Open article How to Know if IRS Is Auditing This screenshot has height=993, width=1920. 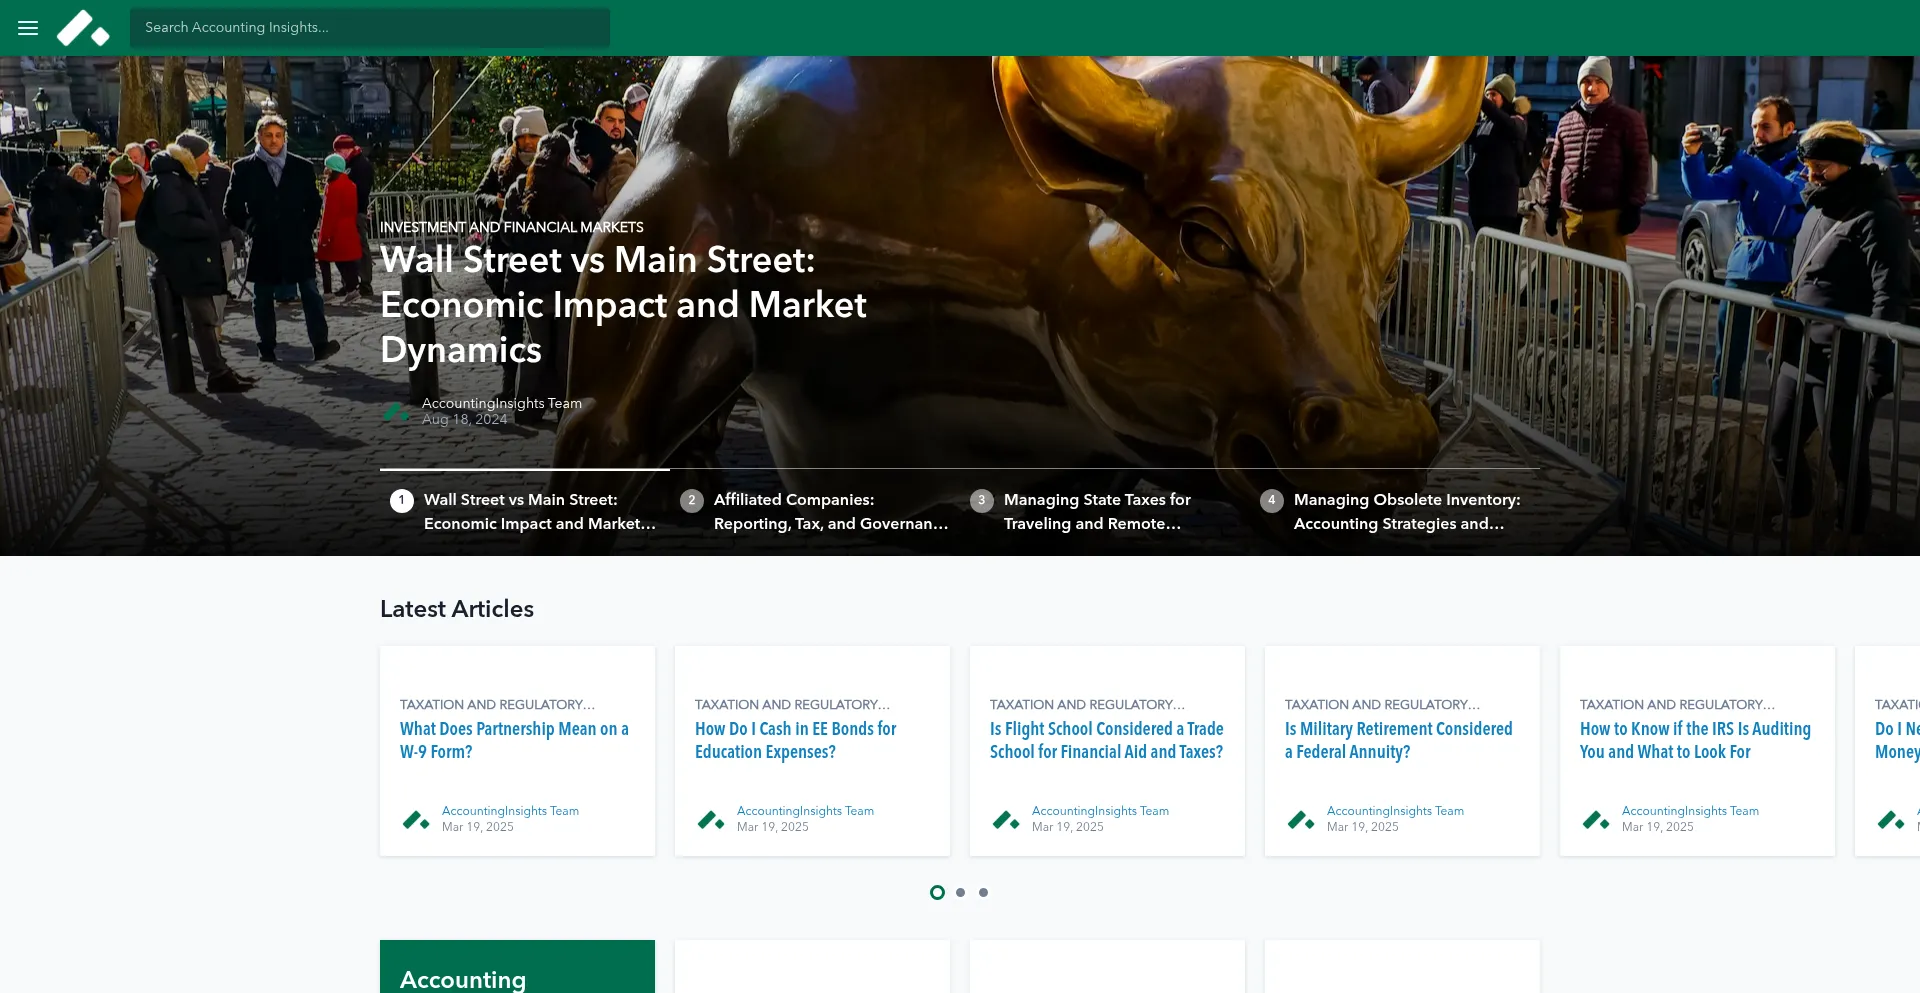pos(1695,740)
